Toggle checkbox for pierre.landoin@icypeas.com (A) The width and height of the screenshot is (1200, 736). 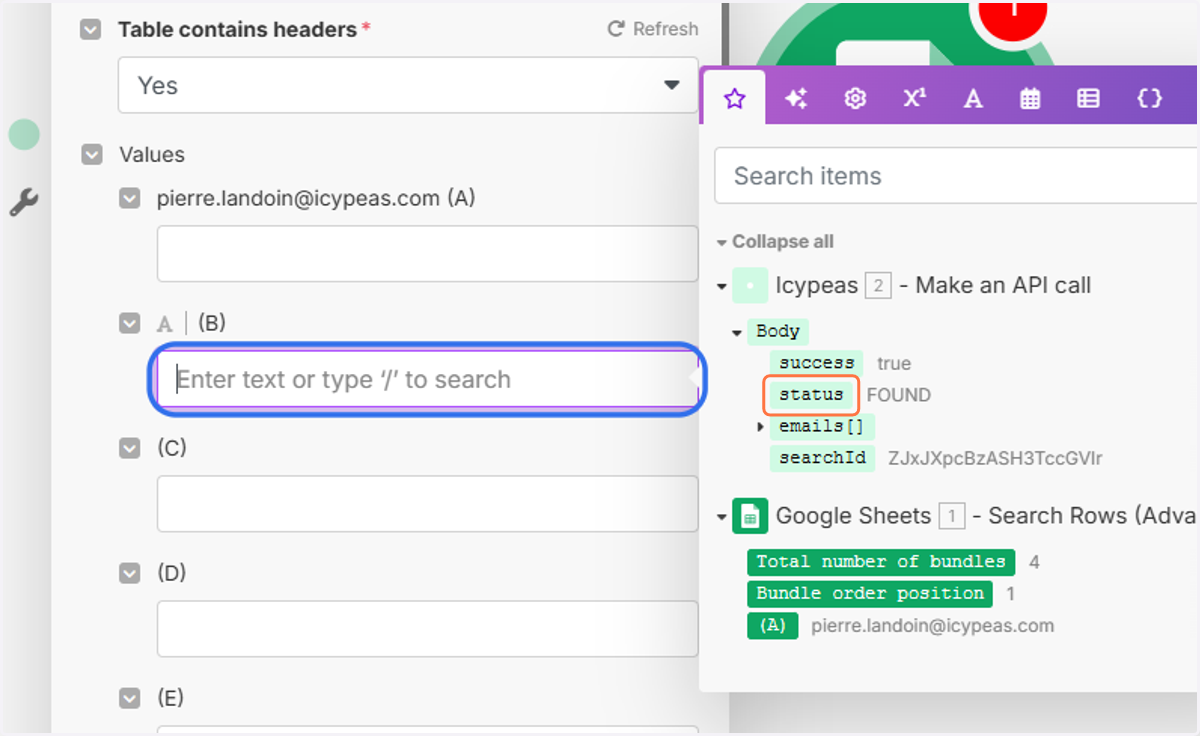[x=129, y=199]
